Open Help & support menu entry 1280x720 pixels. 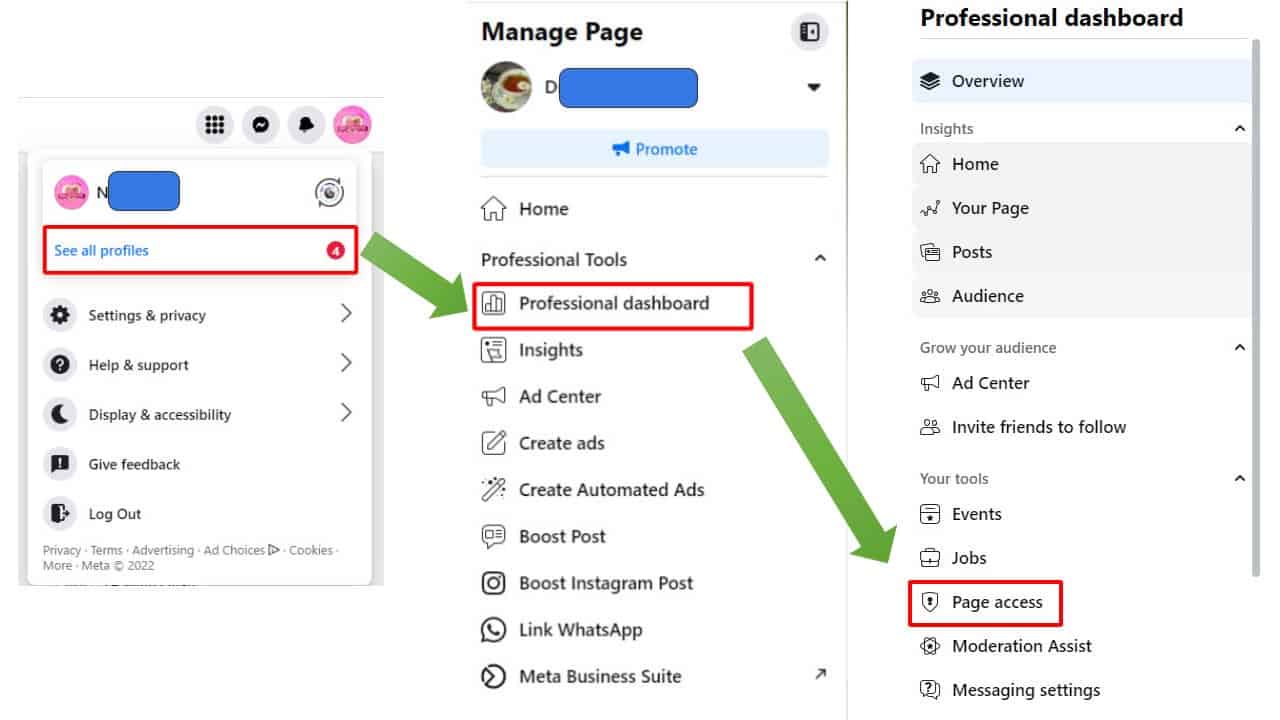point(200,365)
